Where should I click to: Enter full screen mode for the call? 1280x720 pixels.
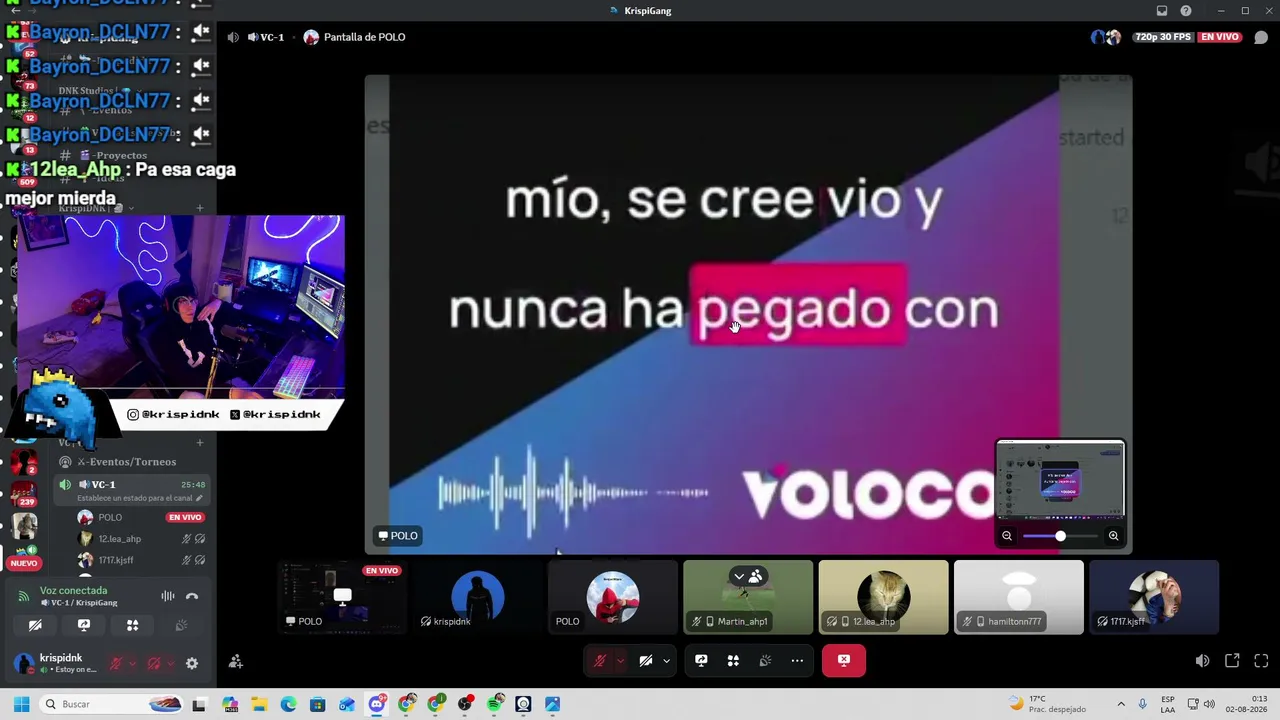pos(1261,661)
